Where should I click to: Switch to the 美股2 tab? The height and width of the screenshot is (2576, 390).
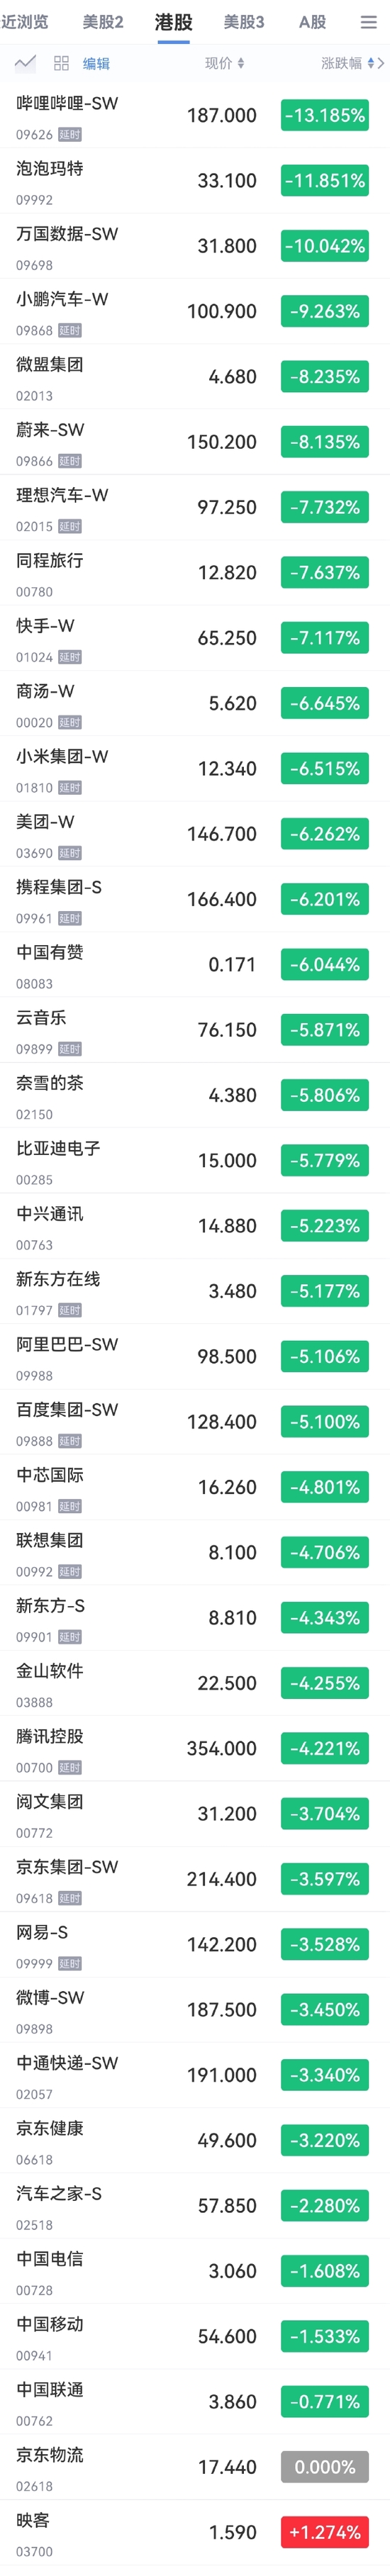pos(103,22)
